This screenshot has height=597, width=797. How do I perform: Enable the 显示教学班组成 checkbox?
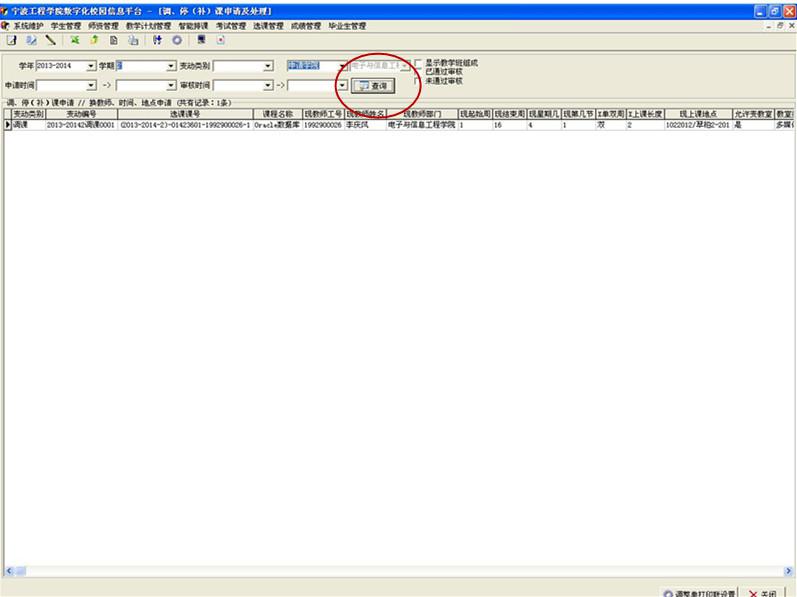pyautogui.click(x=418, y=63)
